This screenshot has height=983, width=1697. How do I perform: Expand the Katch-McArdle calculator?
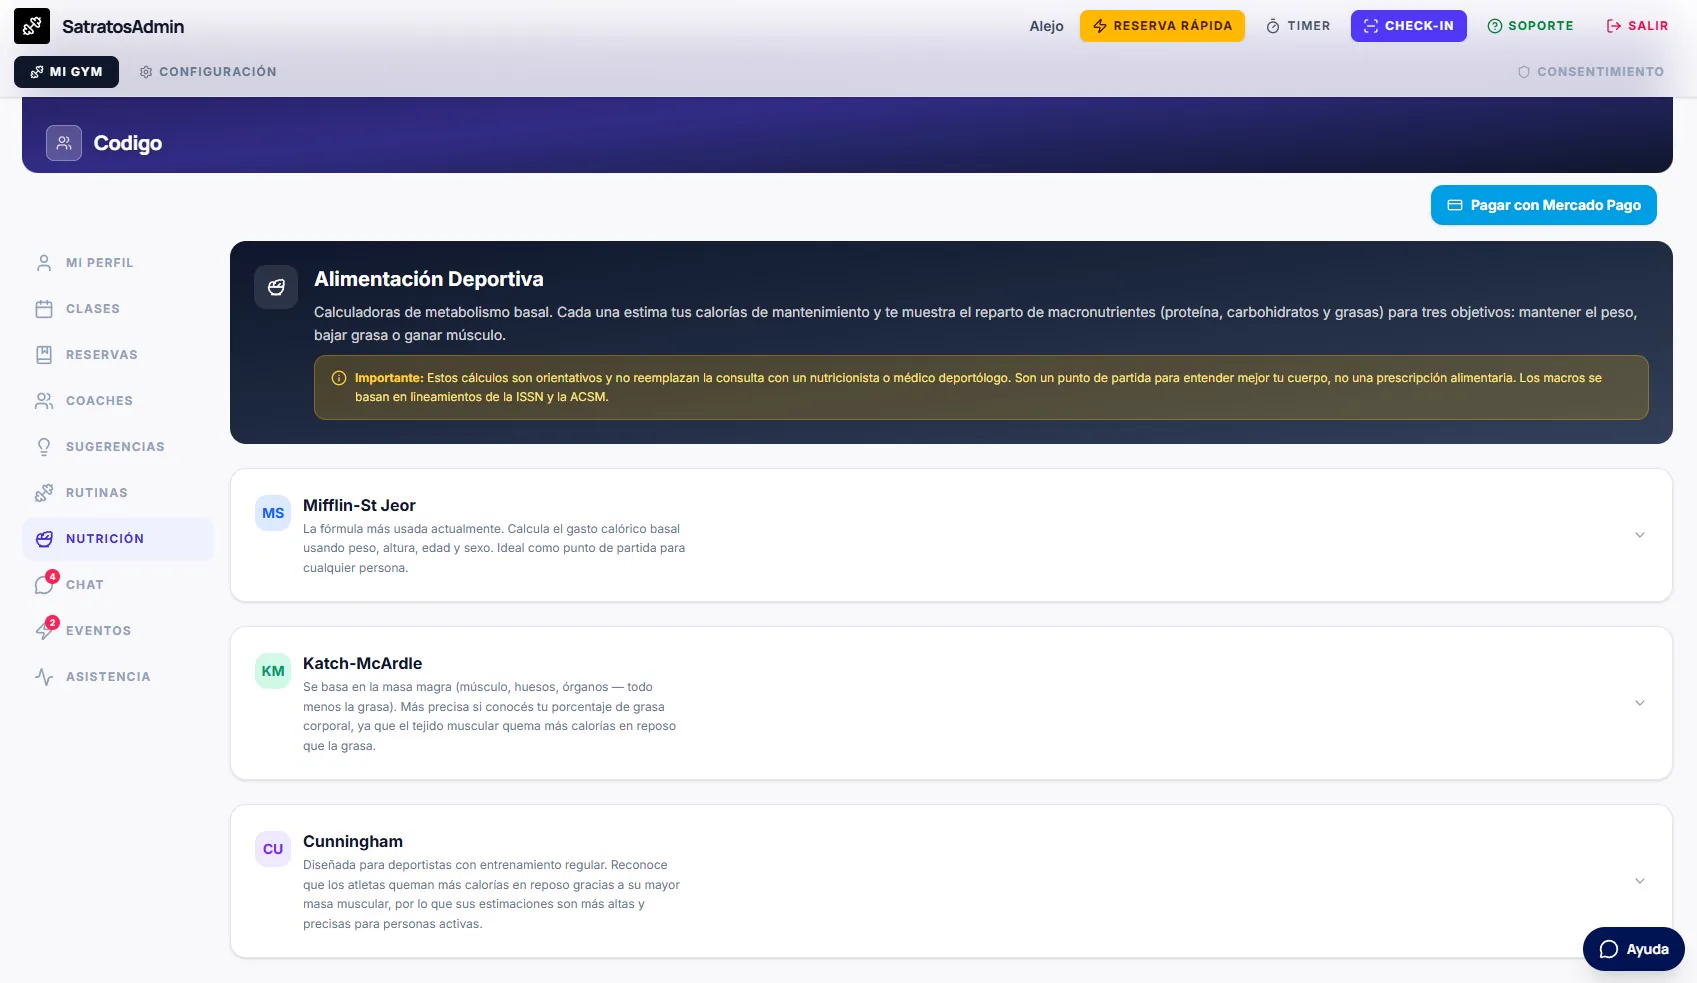tap(1640, 703)
